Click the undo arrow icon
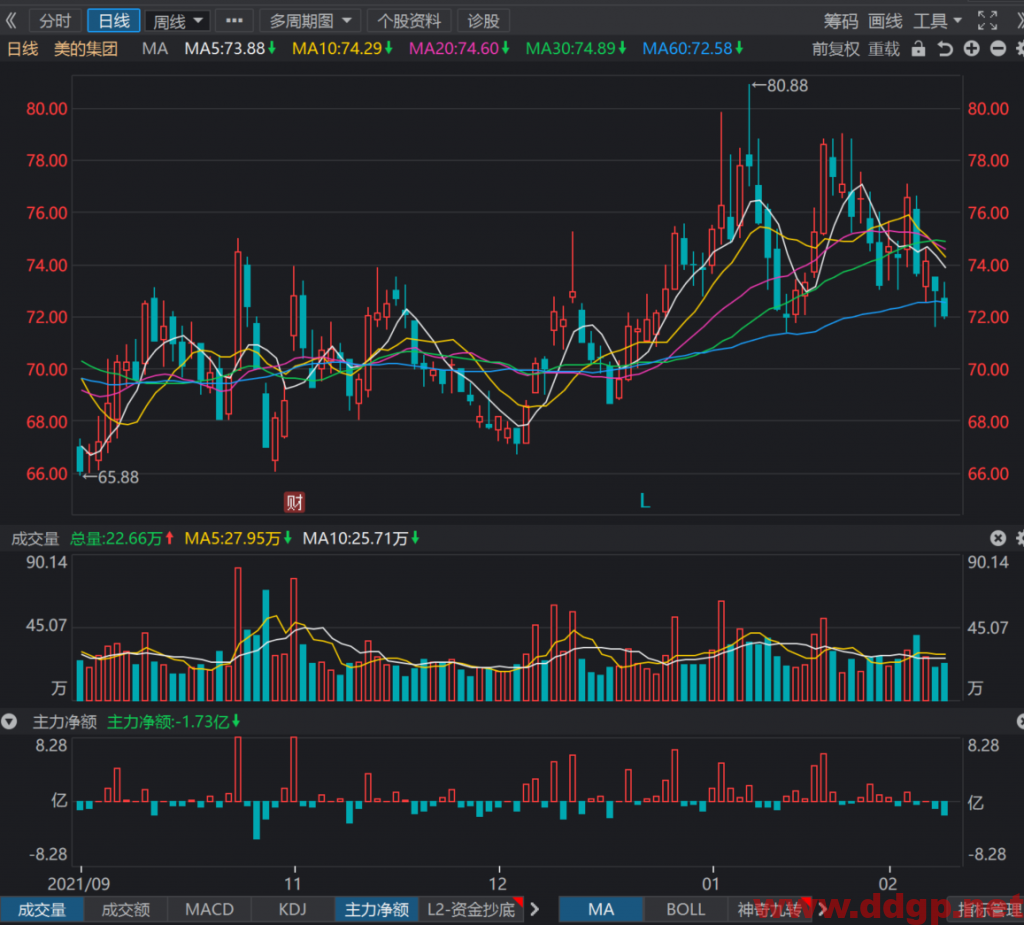The height and width of the screenshot is (925, 1024). click(x=945, y=49)
